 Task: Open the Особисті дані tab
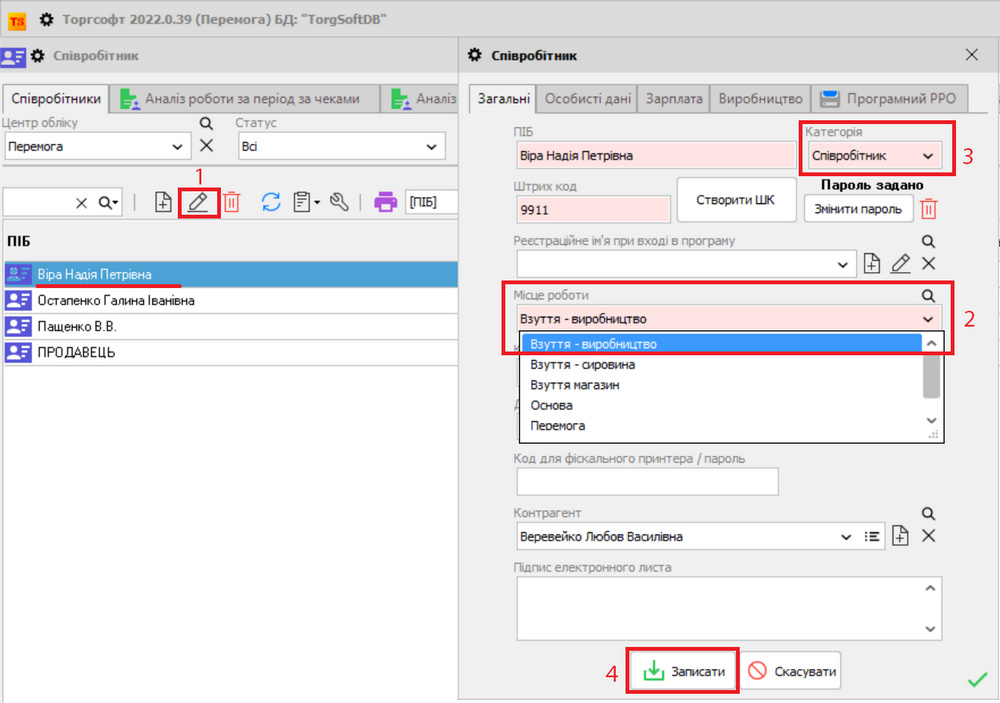coord(587,99)
